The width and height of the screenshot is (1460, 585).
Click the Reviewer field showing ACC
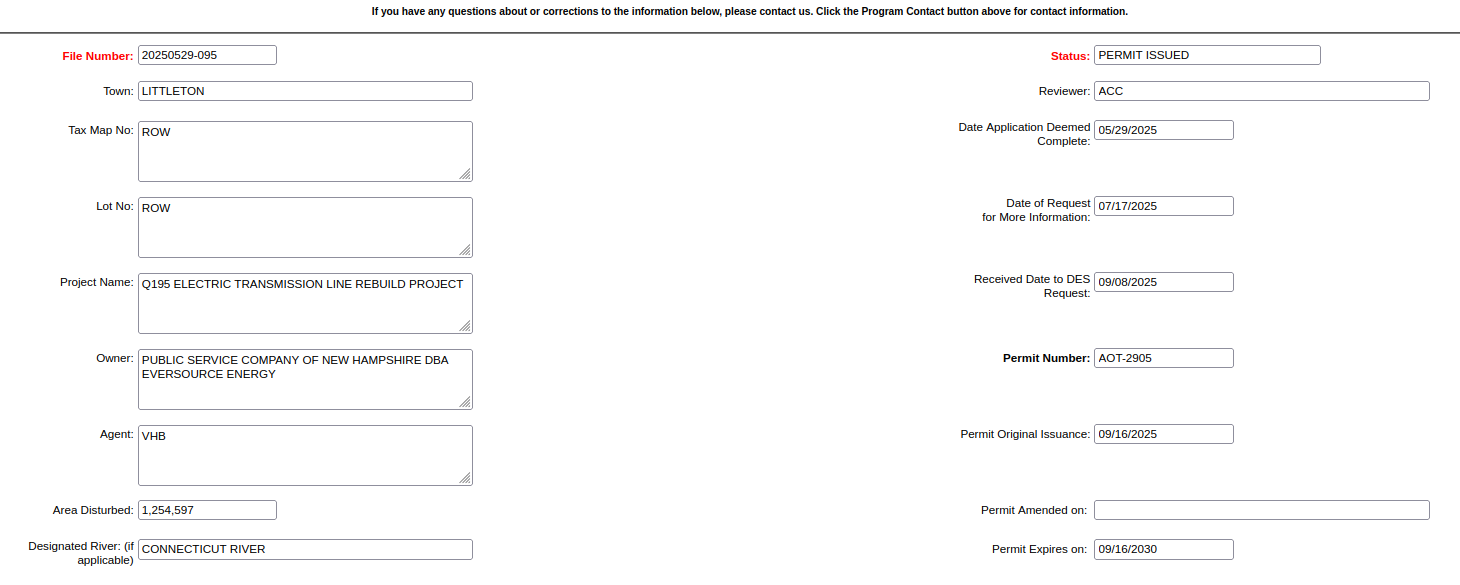coord(1261,91)
